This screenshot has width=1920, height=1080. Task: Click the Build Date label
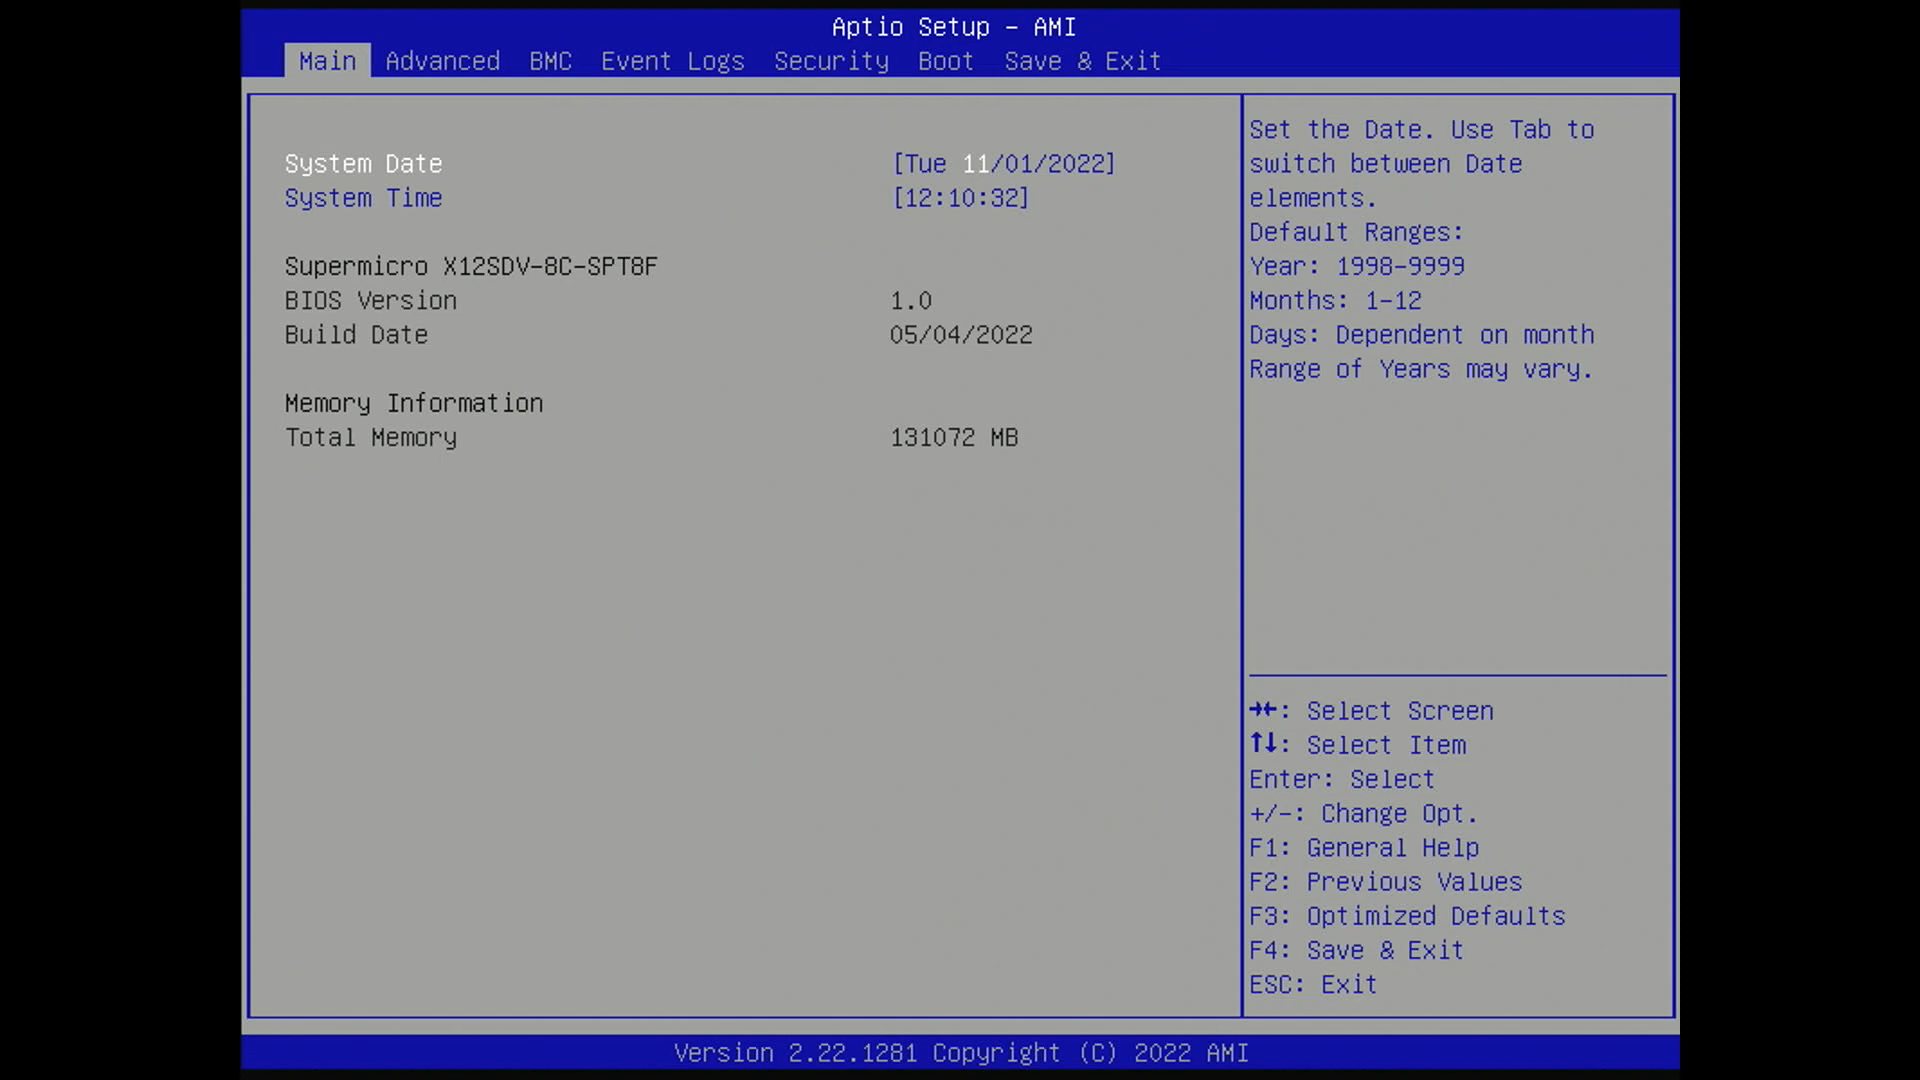tap(356, 335)
